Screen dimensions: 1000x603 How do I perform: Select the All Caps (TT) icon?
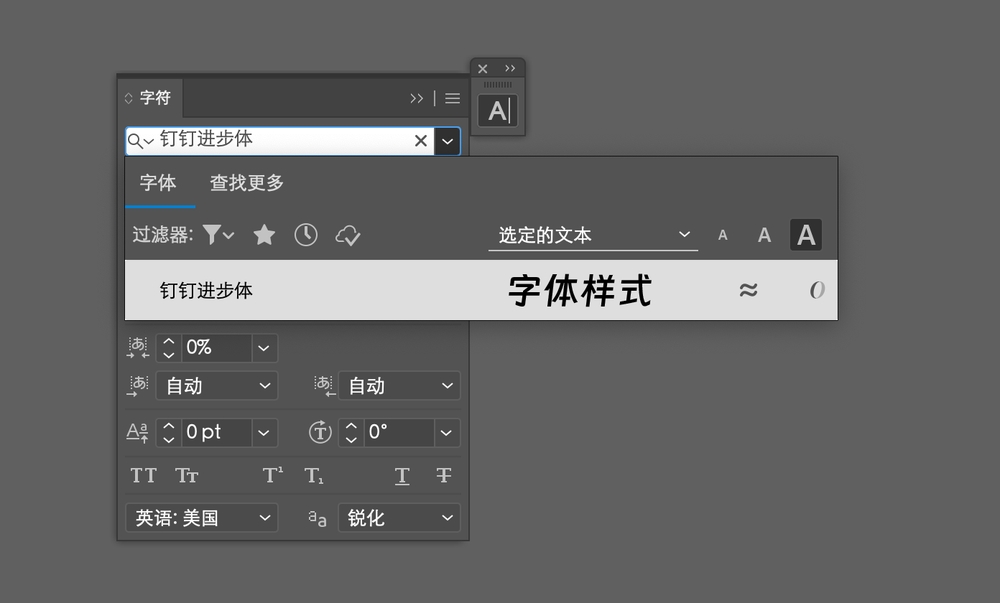click(x=143, y=475)
